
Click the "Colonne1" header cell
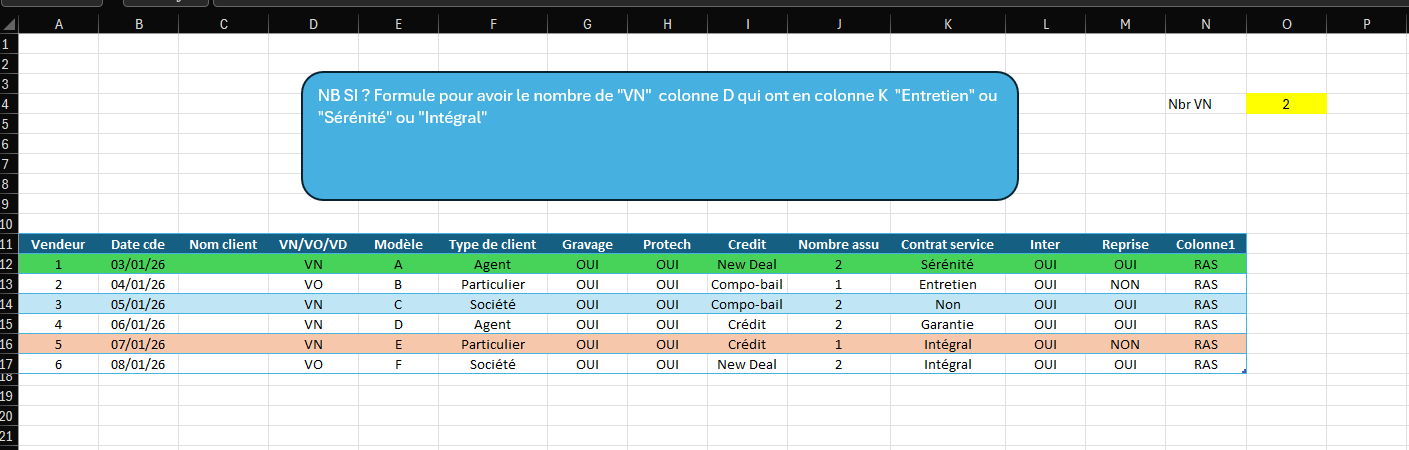[x=1205, y=244]
